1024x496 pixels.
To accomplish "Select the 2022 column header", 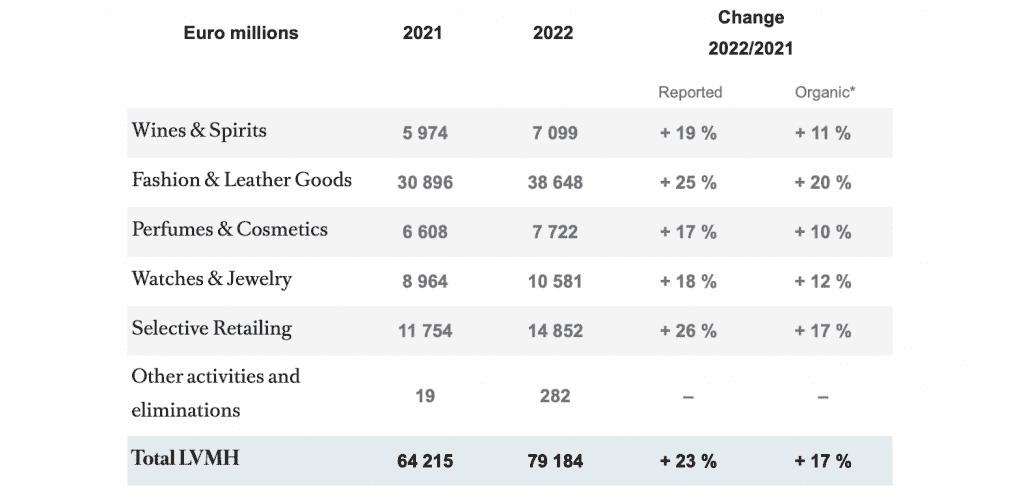I will click(x=553, y=33).
